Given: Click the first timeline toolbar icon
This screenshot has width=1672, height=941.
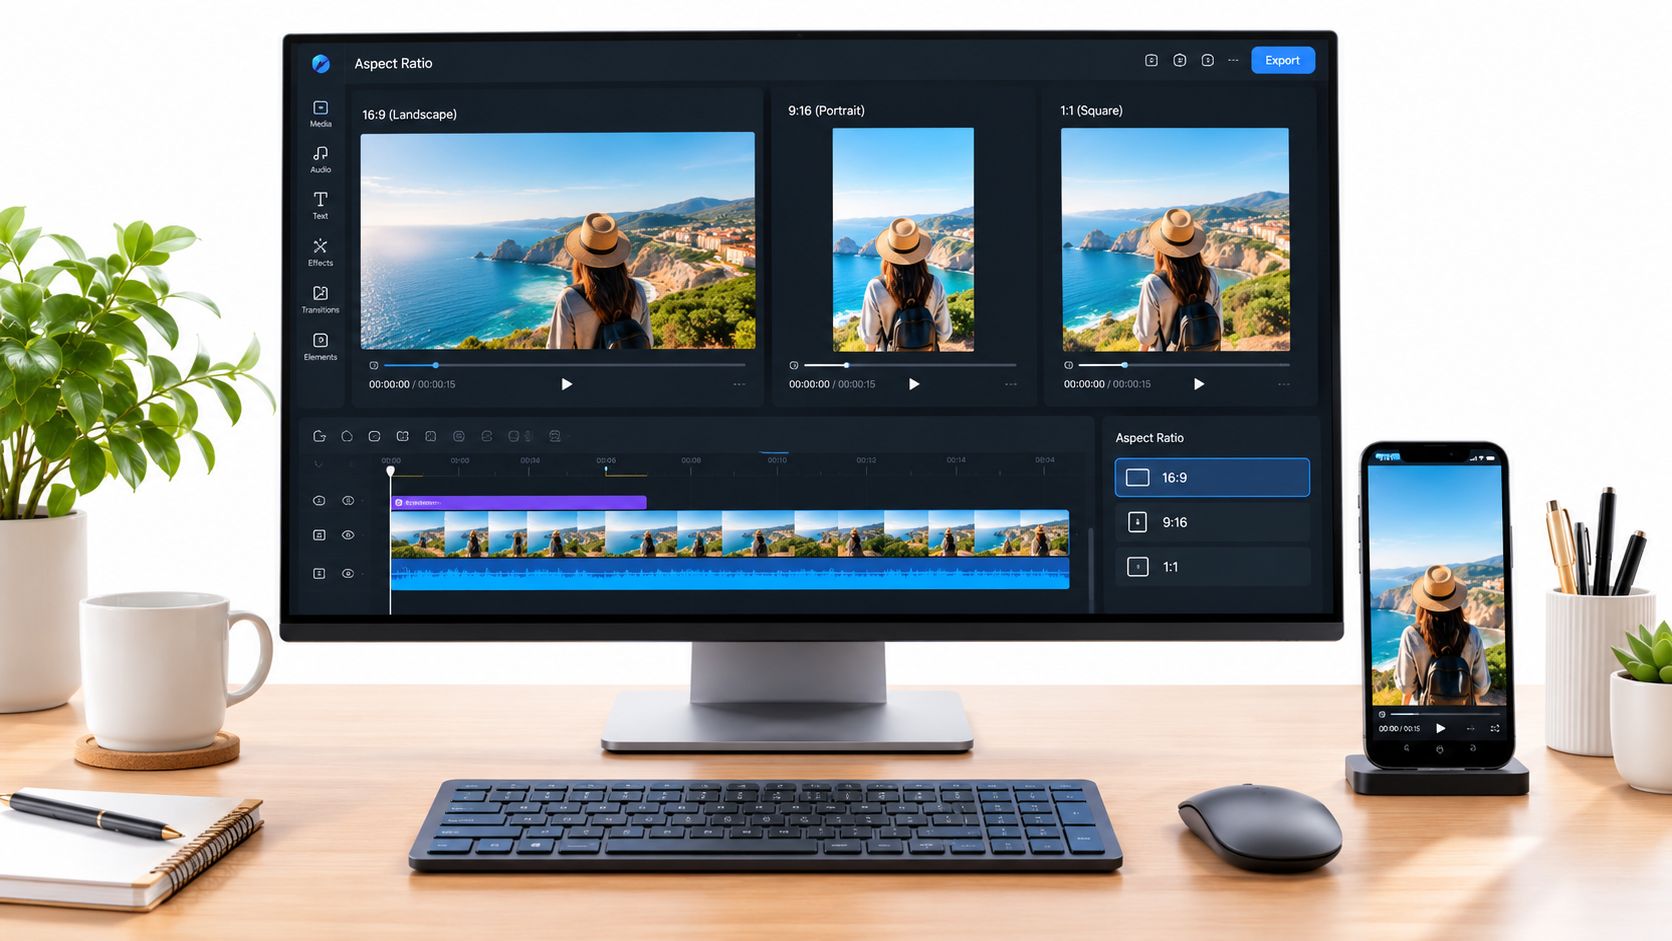Looking at the screenshot, I should coord(319,436).
